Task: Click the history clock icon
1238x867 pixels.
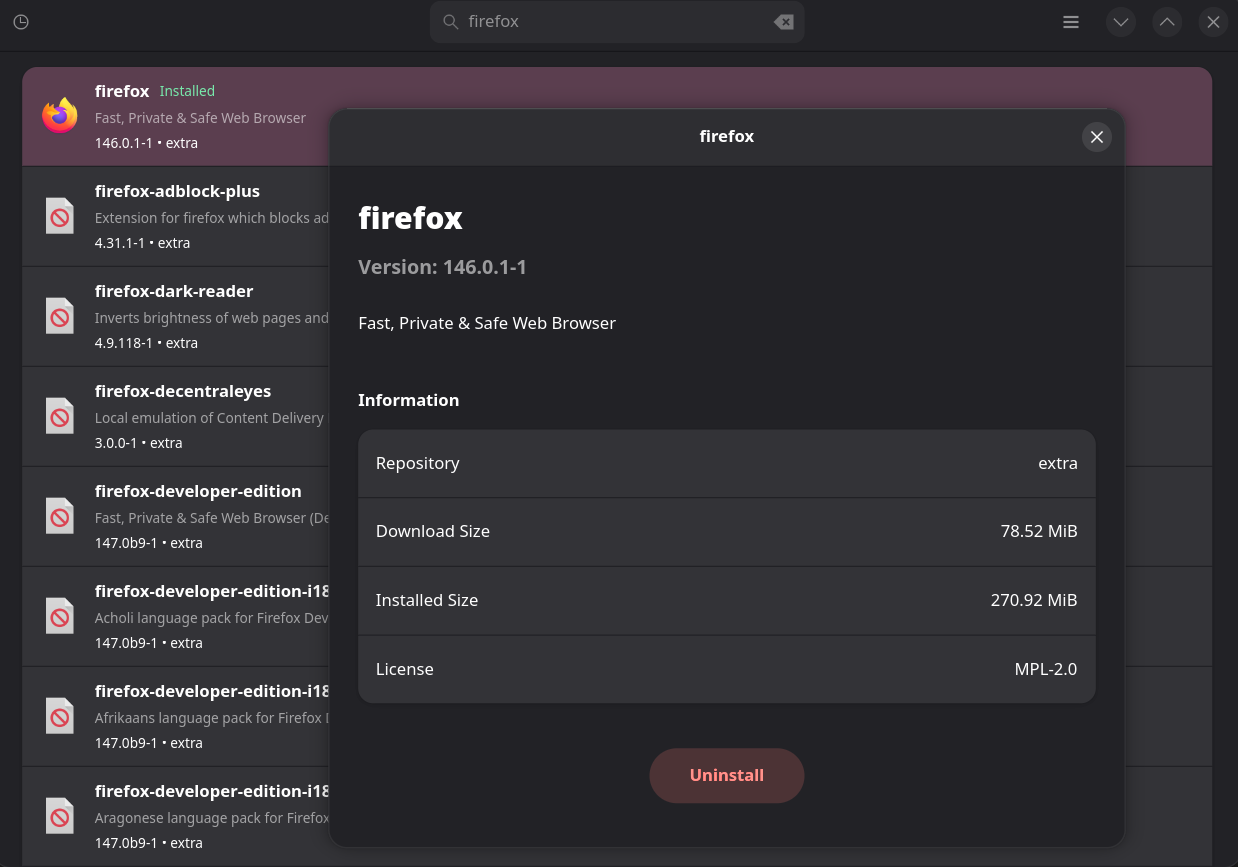Action: coord(21,22)
